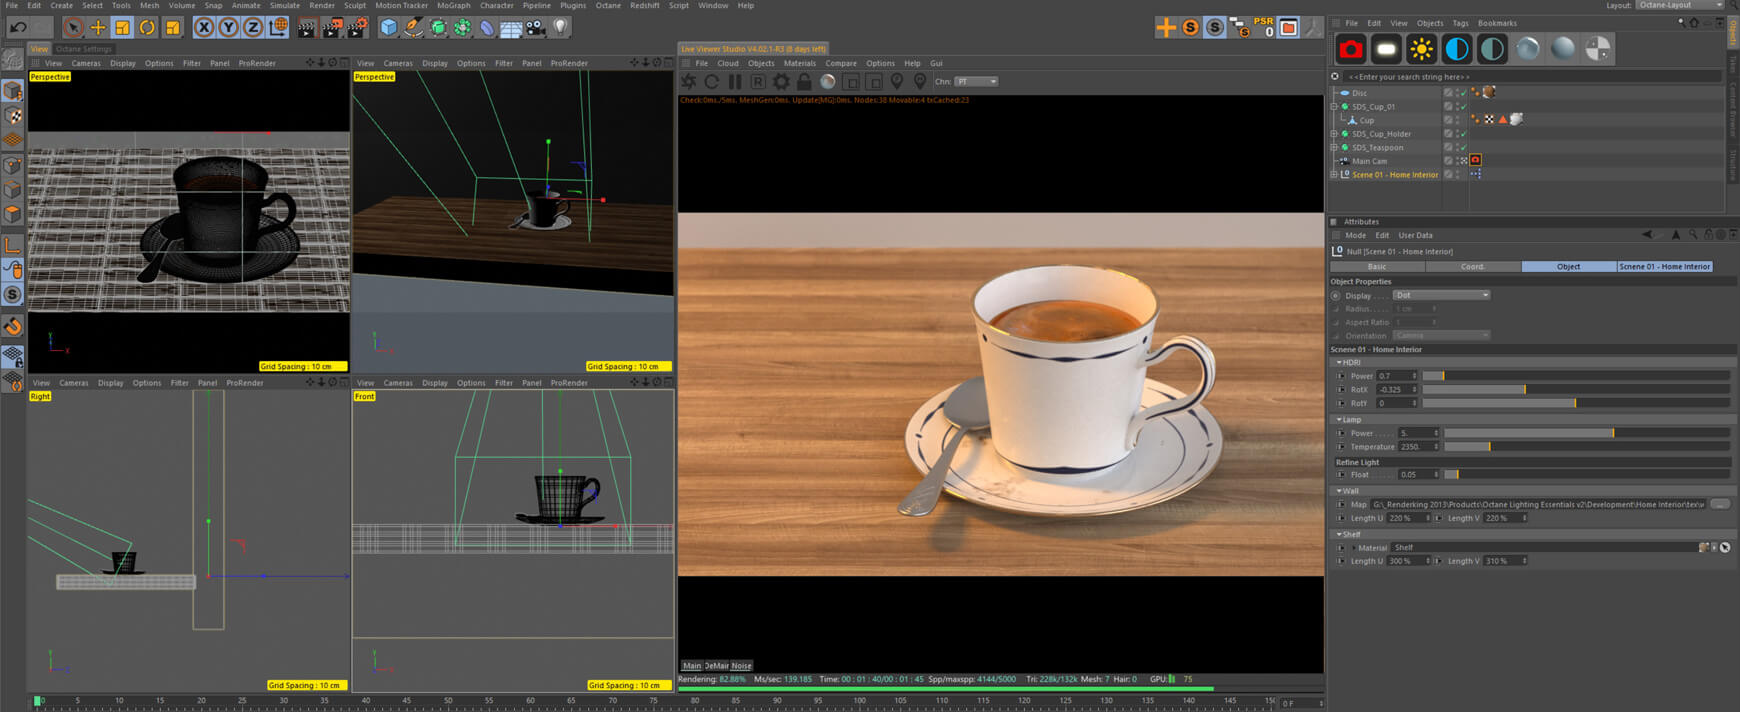Collapse the Lamp section

tap(1340, 419)
